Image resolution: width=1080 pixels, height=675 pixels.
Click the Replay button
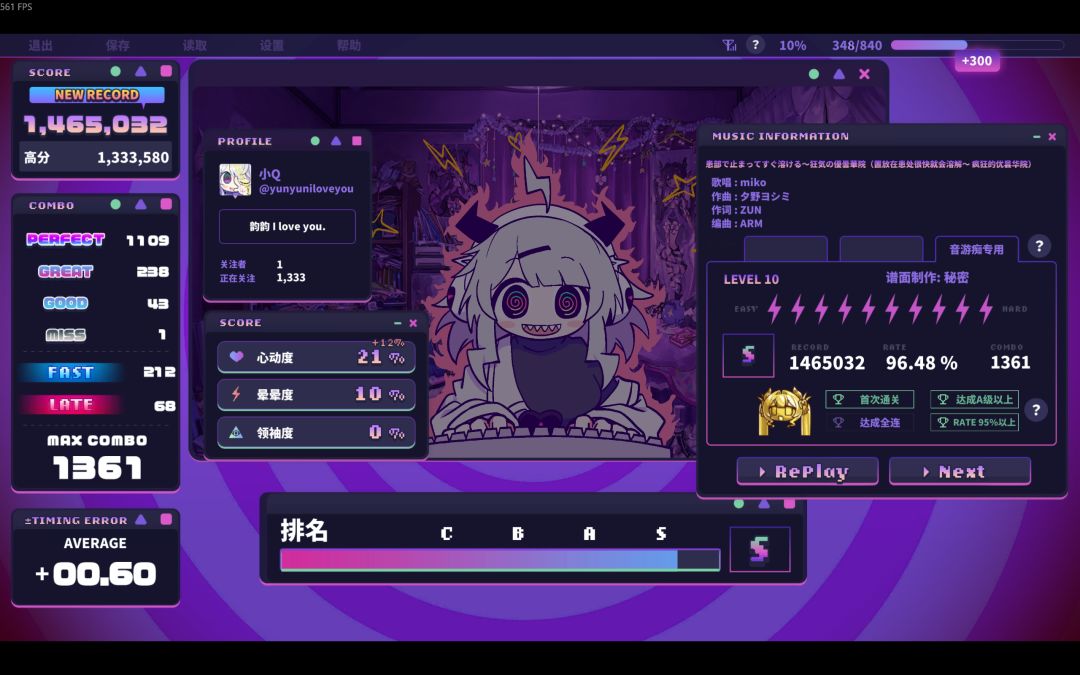pos(807,472)
